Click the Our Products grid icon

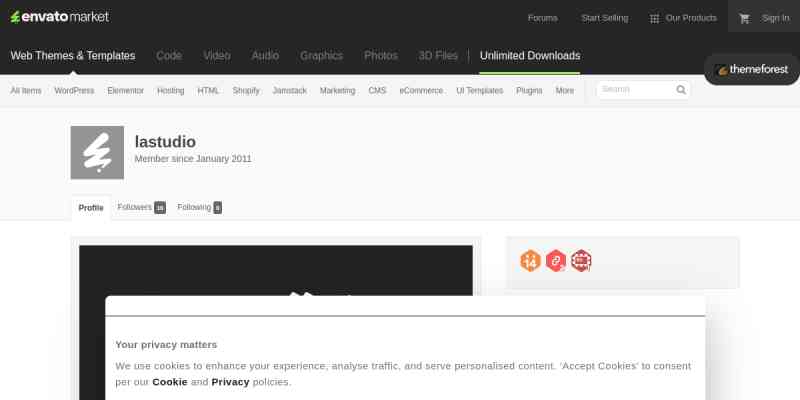[654, 19]
